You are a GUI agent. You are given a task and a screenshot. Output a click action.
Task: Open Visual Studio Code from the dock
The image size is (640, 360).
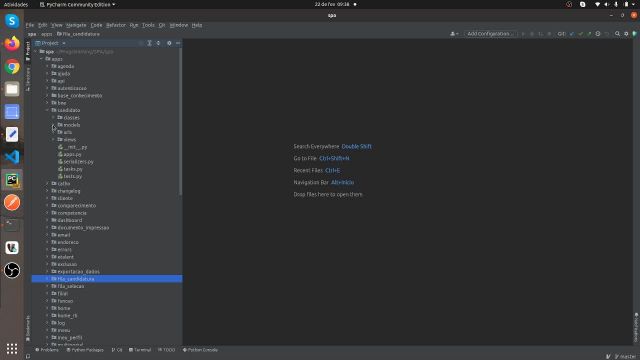tap(12, 157)
